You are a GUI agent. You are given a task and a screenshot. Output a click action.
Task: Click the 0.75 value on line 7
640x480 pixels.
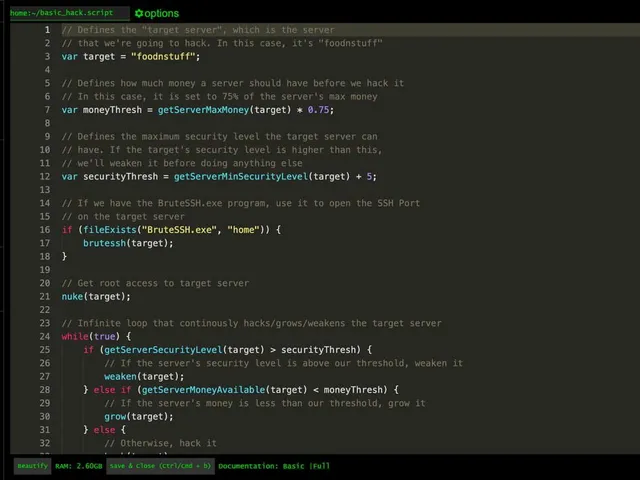pyautogui.click(x=318, y=110)
